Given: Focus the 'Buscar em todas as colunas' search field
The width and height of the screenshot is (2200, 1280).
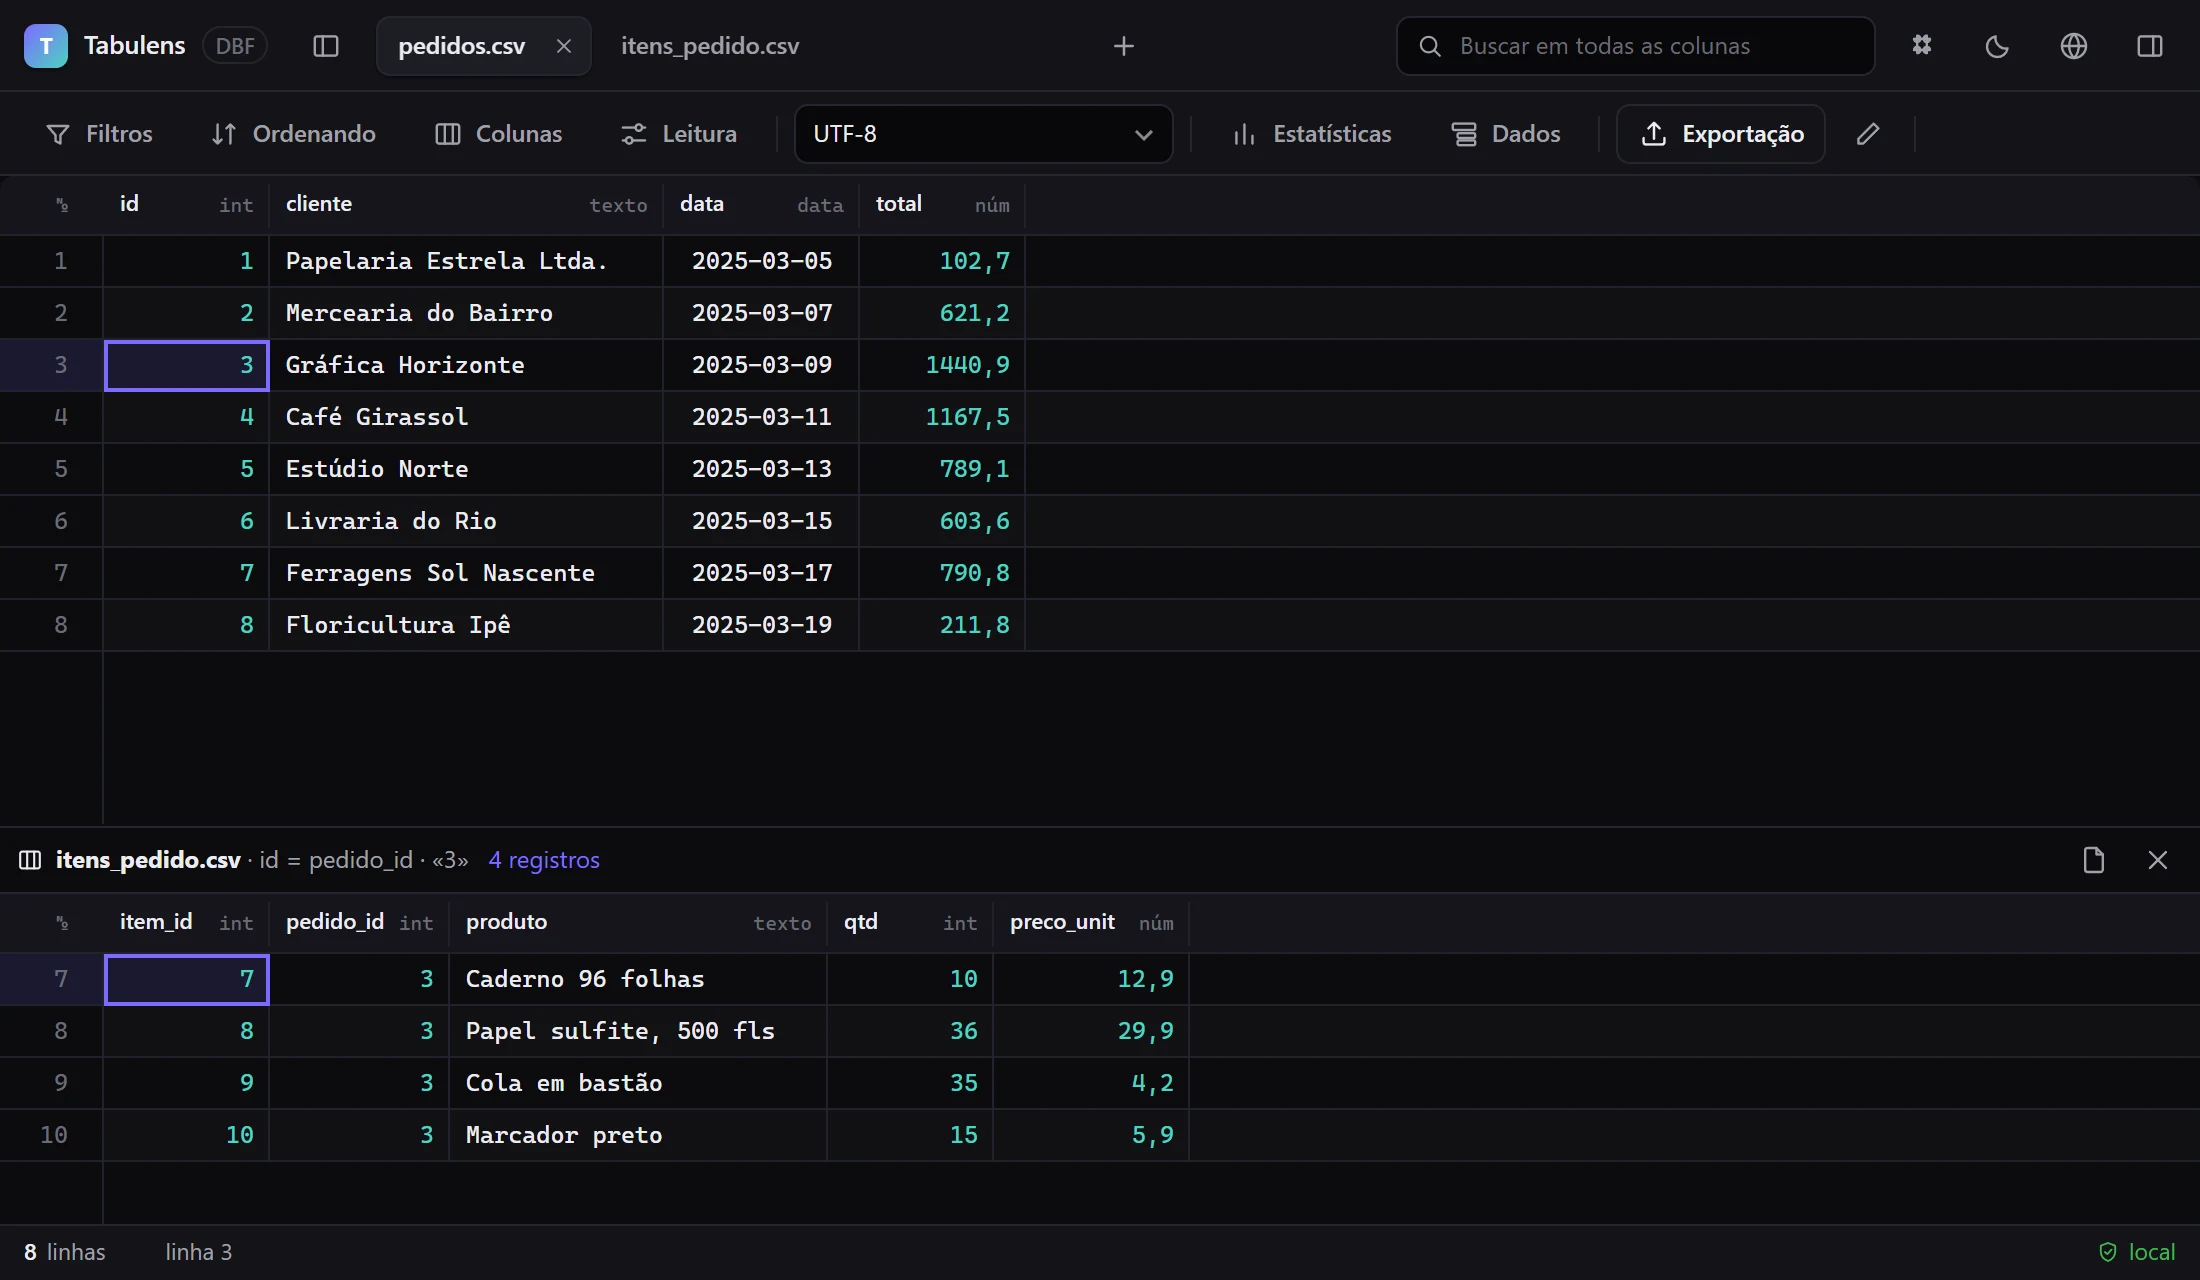Looking at the screenshot, I should click(1636, 46).
